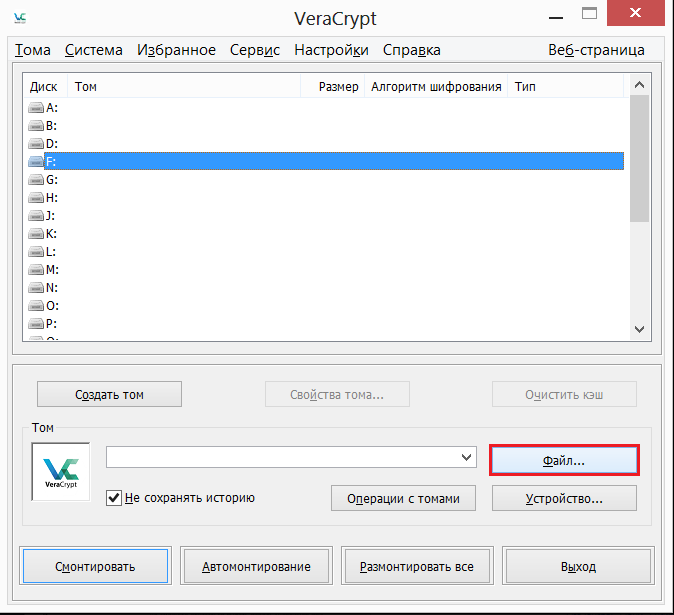This screenshot has height=615, width=674.
Task: Click the drive list scroll up arrow
Action: tap(639, 85)
